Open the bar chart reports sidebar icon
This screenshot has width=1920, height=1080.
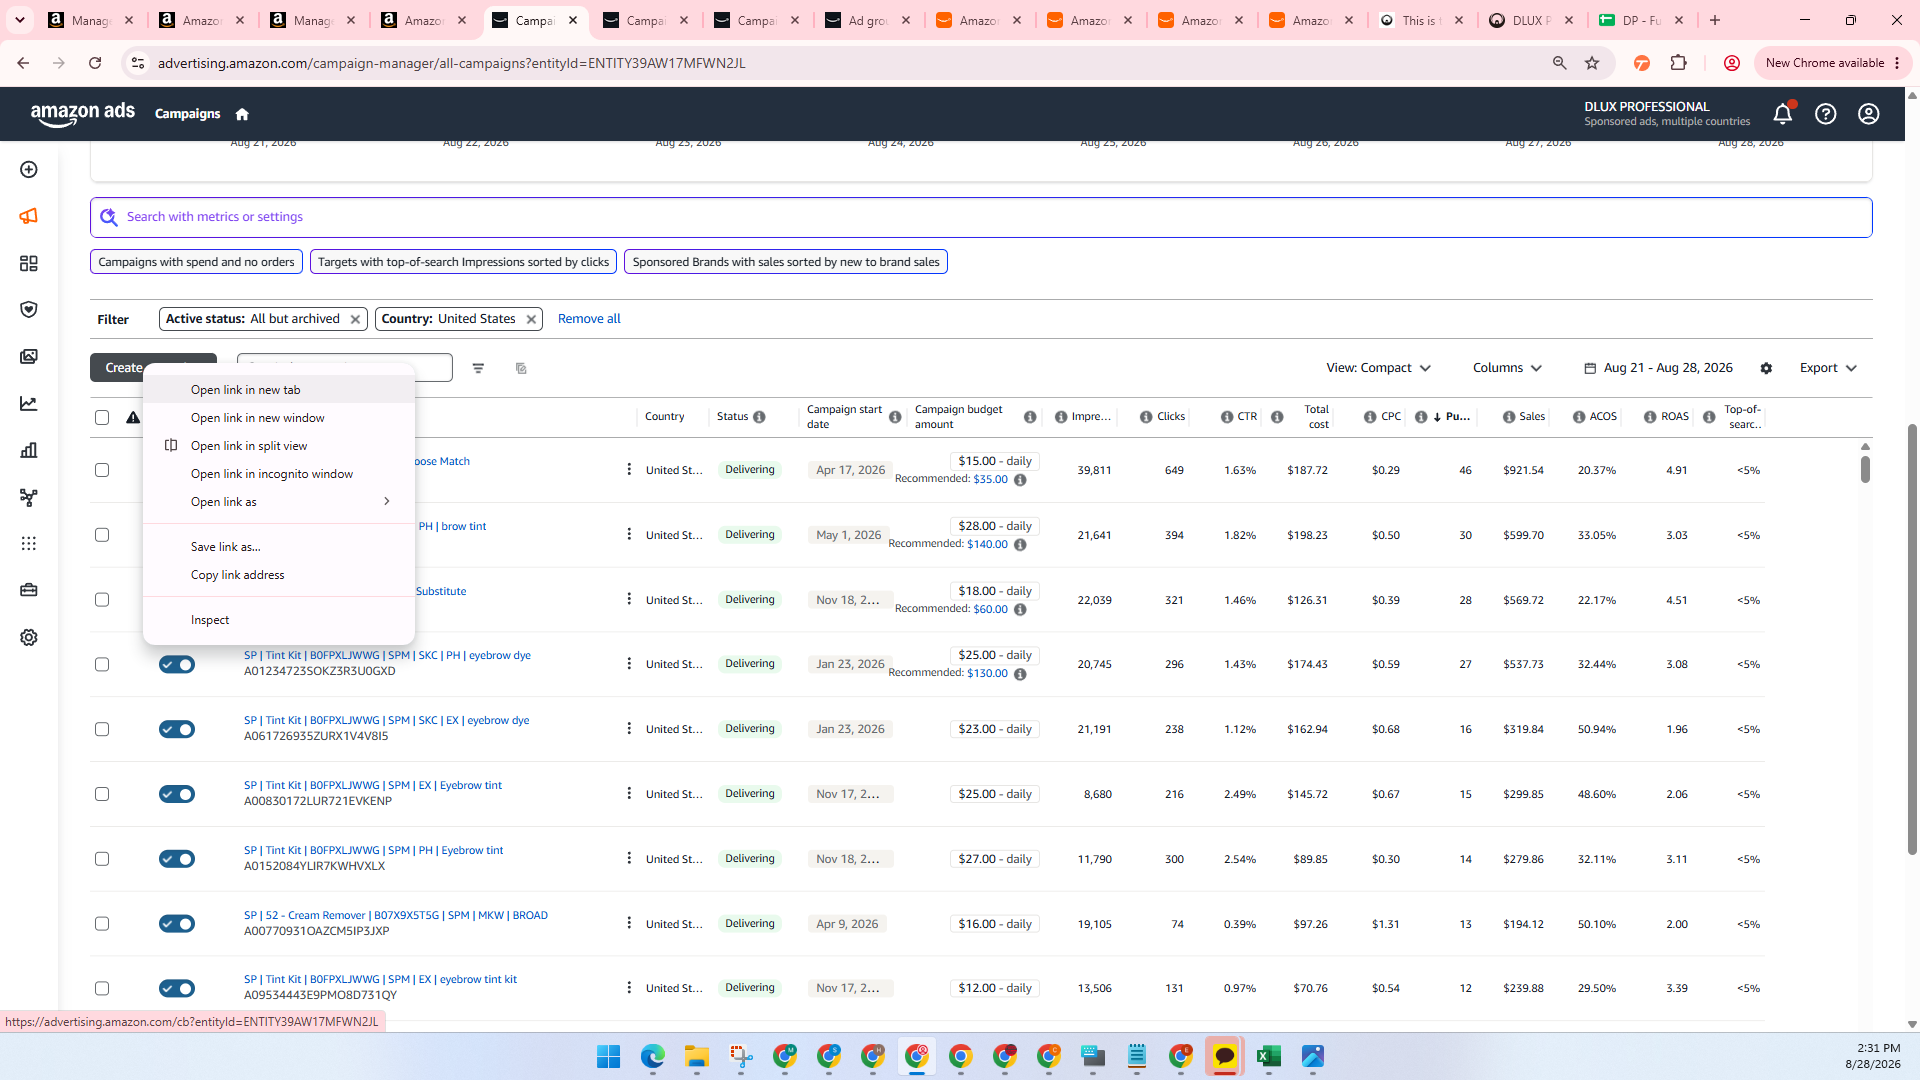click(29, 450)
